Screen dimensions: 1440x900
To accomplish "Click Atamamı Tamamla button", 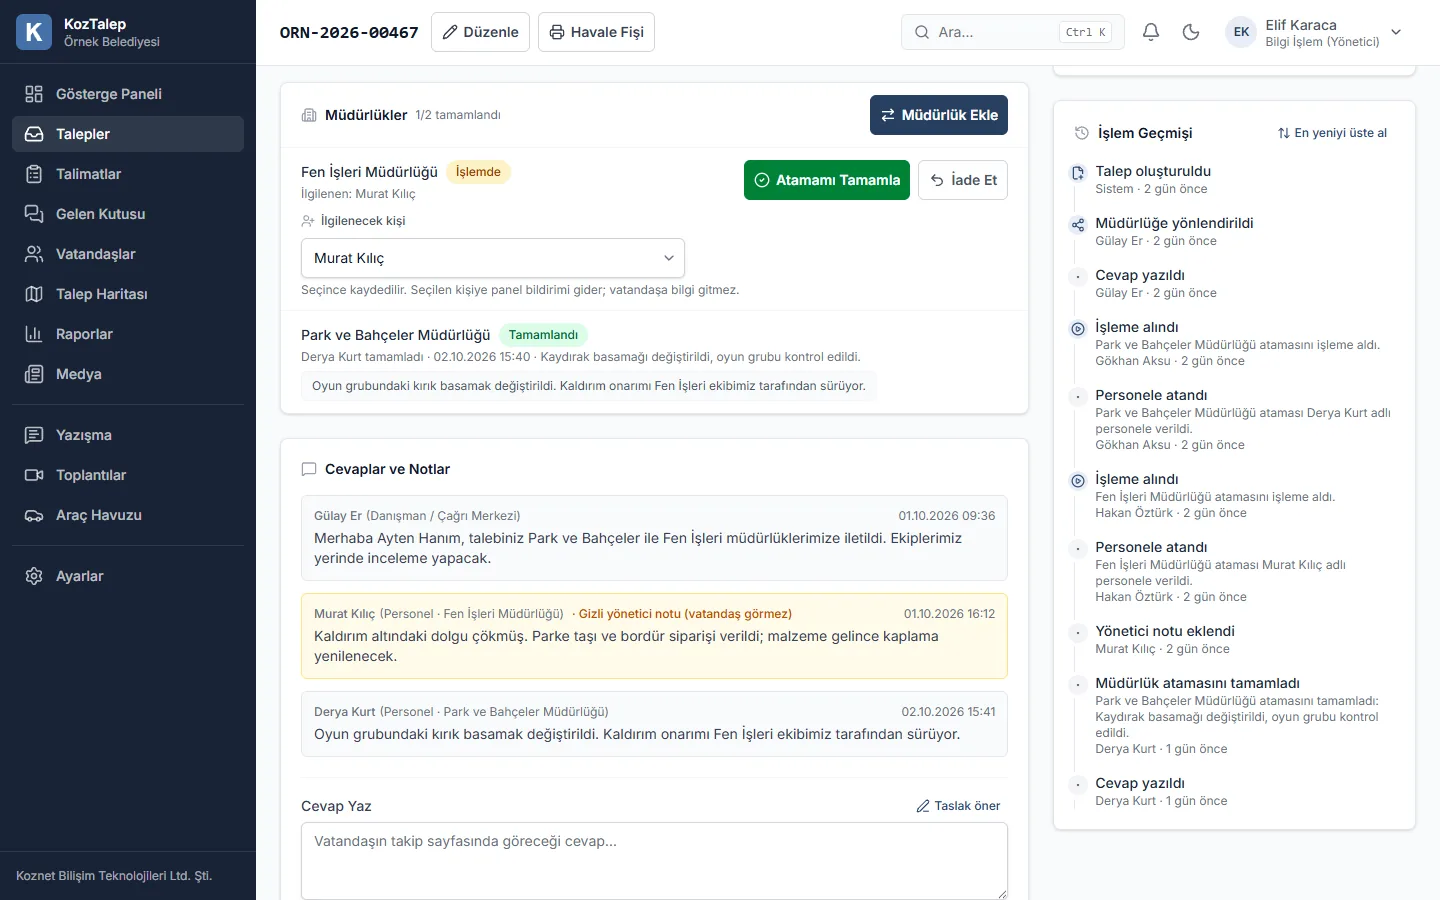I will coord(827,180).
